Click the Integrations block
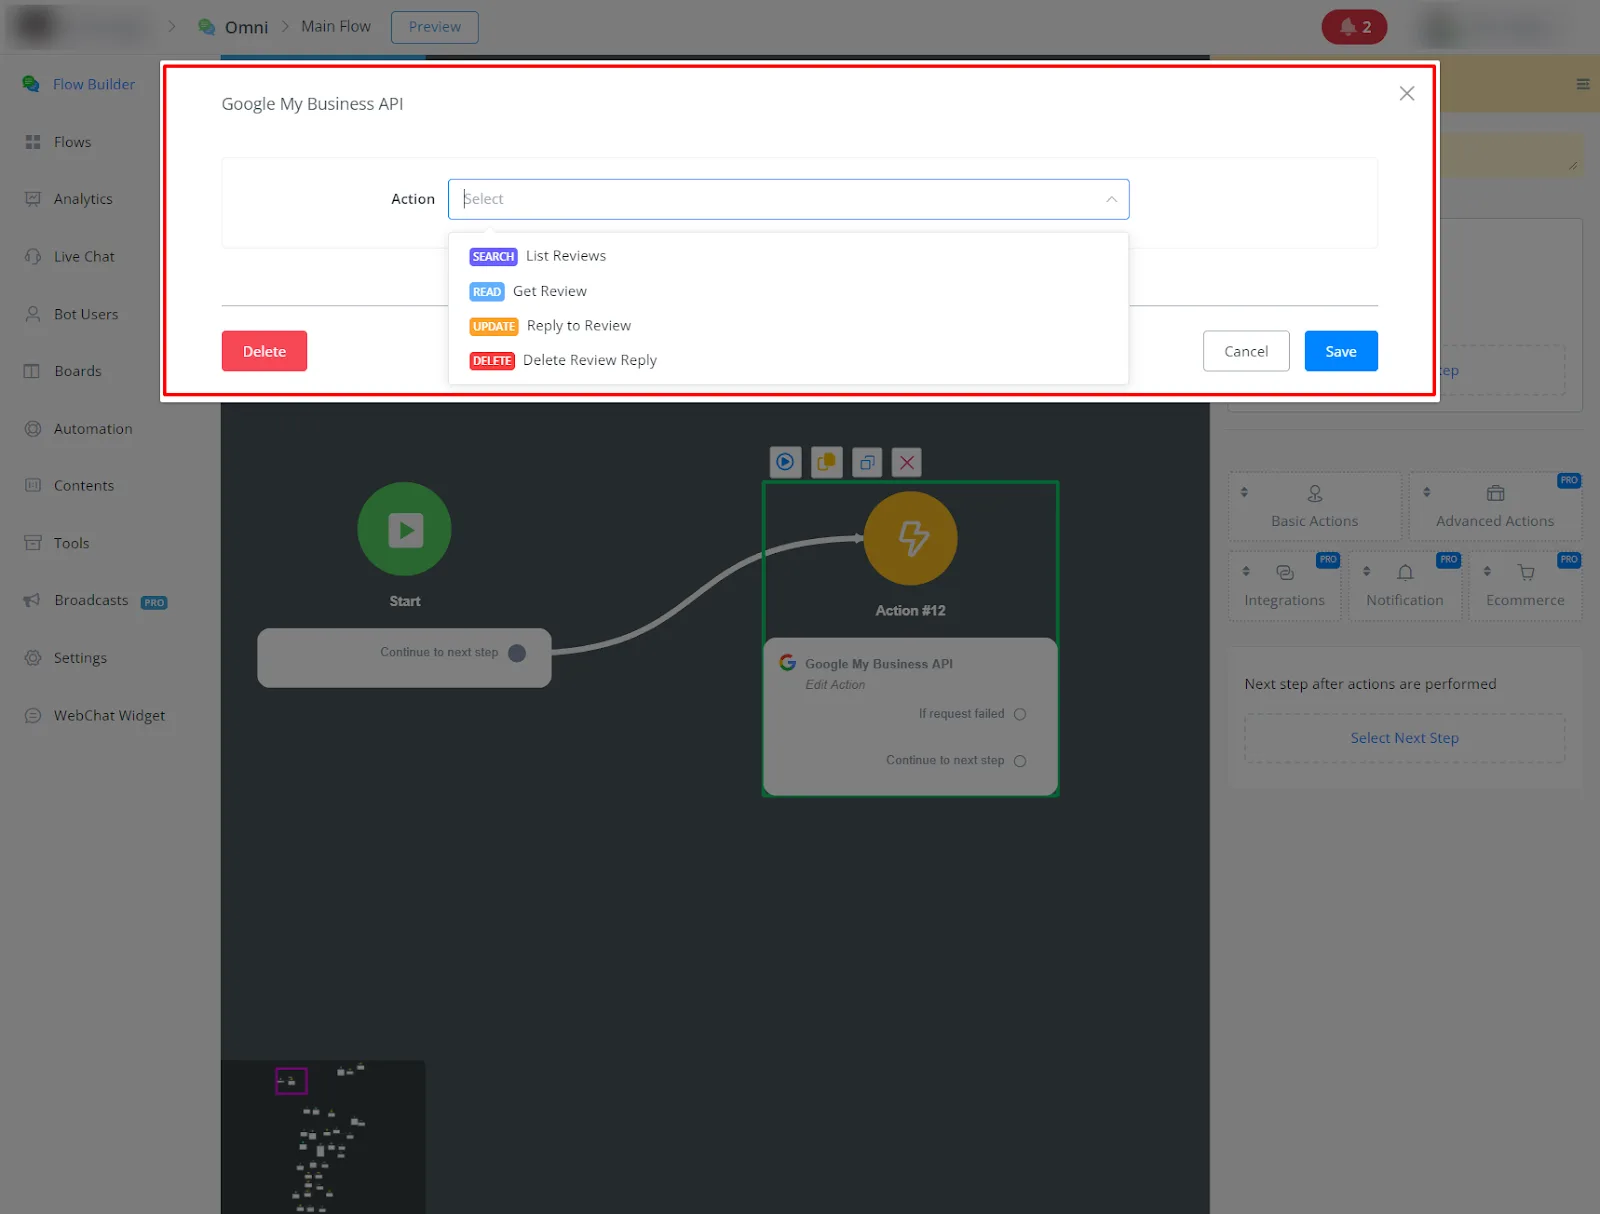Image resolution: width=1600 pixels, height=1214 pixels. tap(1284, 586)
